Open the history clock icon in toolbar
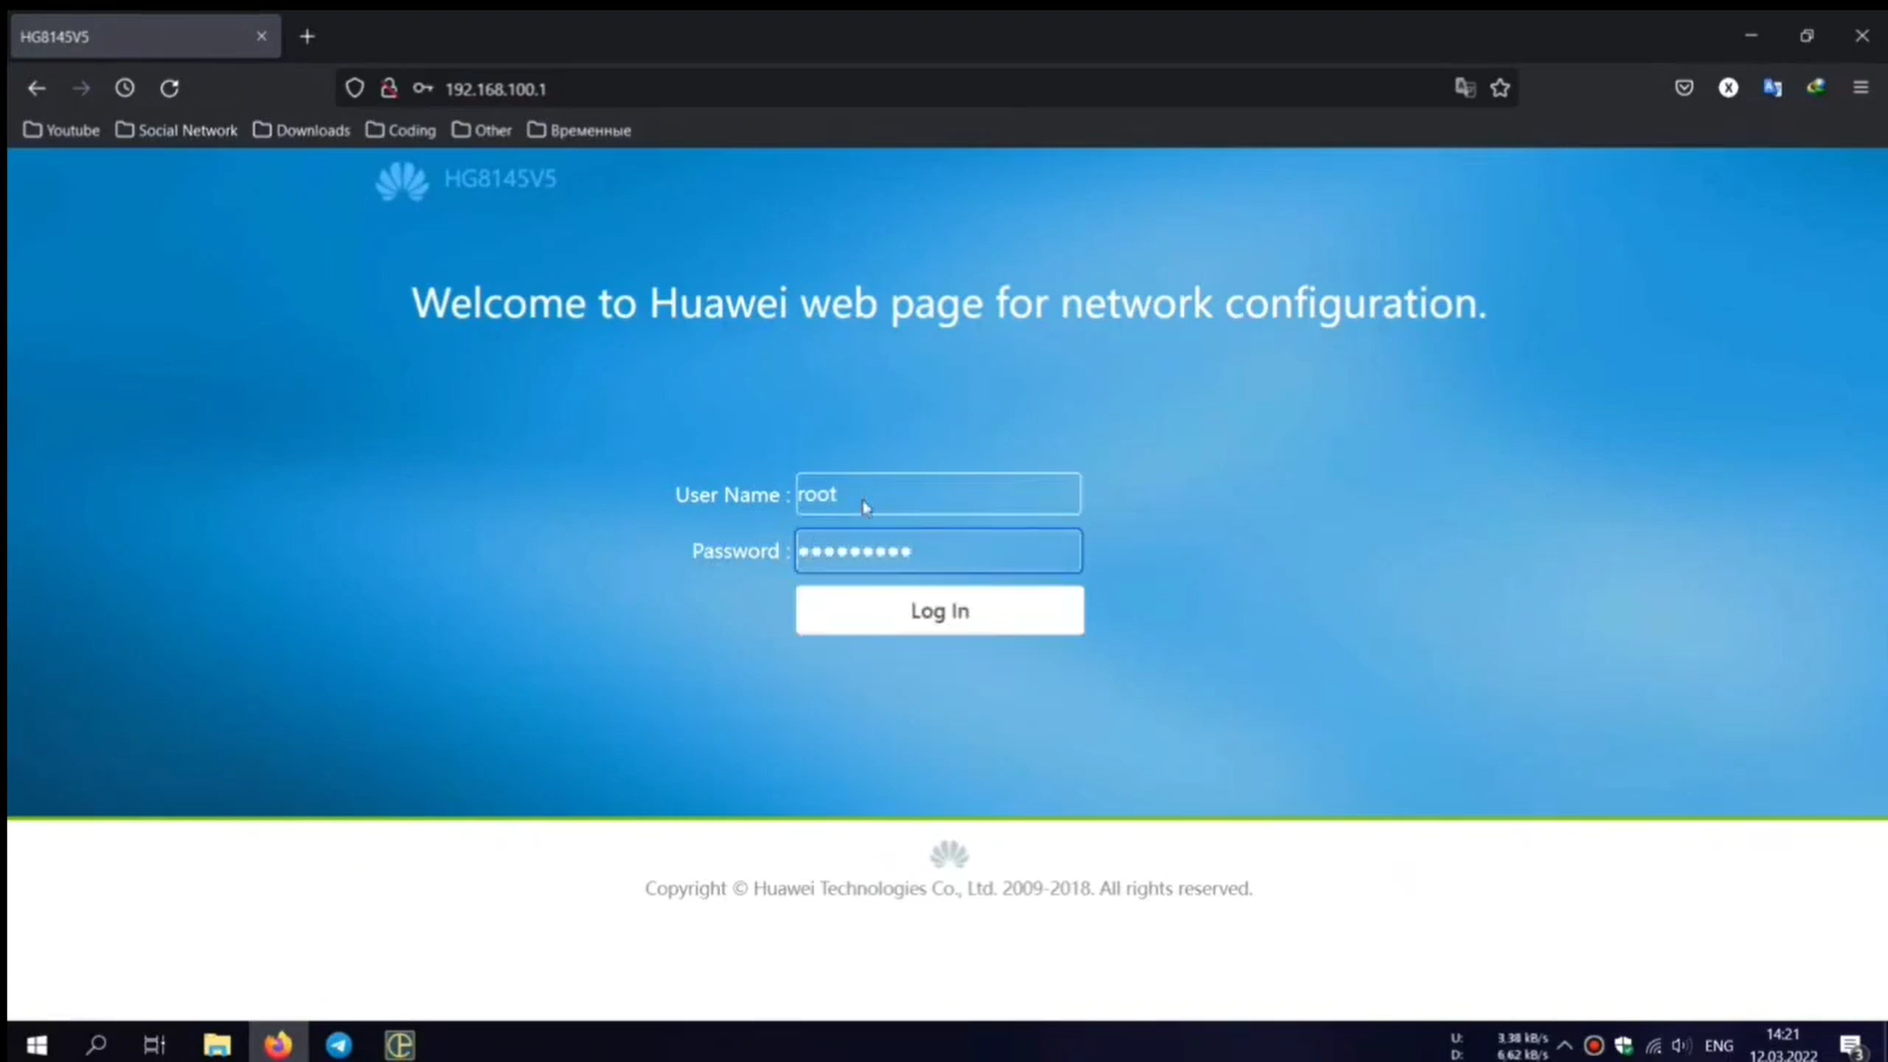The height and width of the screenshot is (1062, 1888). (x=125, y=88)
